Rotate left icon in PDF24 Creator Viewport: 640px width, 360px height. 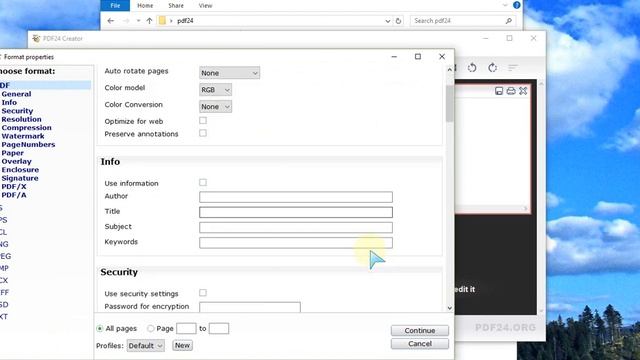pos(472,68)
